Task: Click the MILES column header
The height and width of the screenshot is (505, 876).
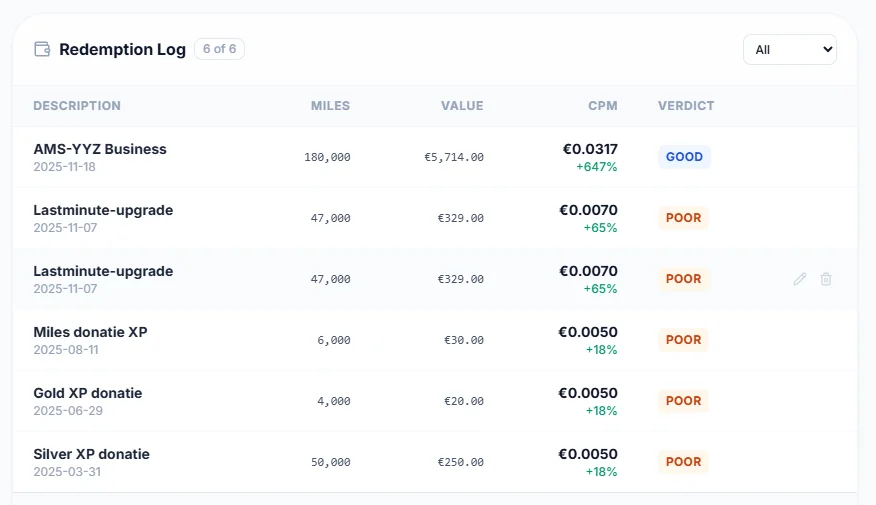Action: 330,106
